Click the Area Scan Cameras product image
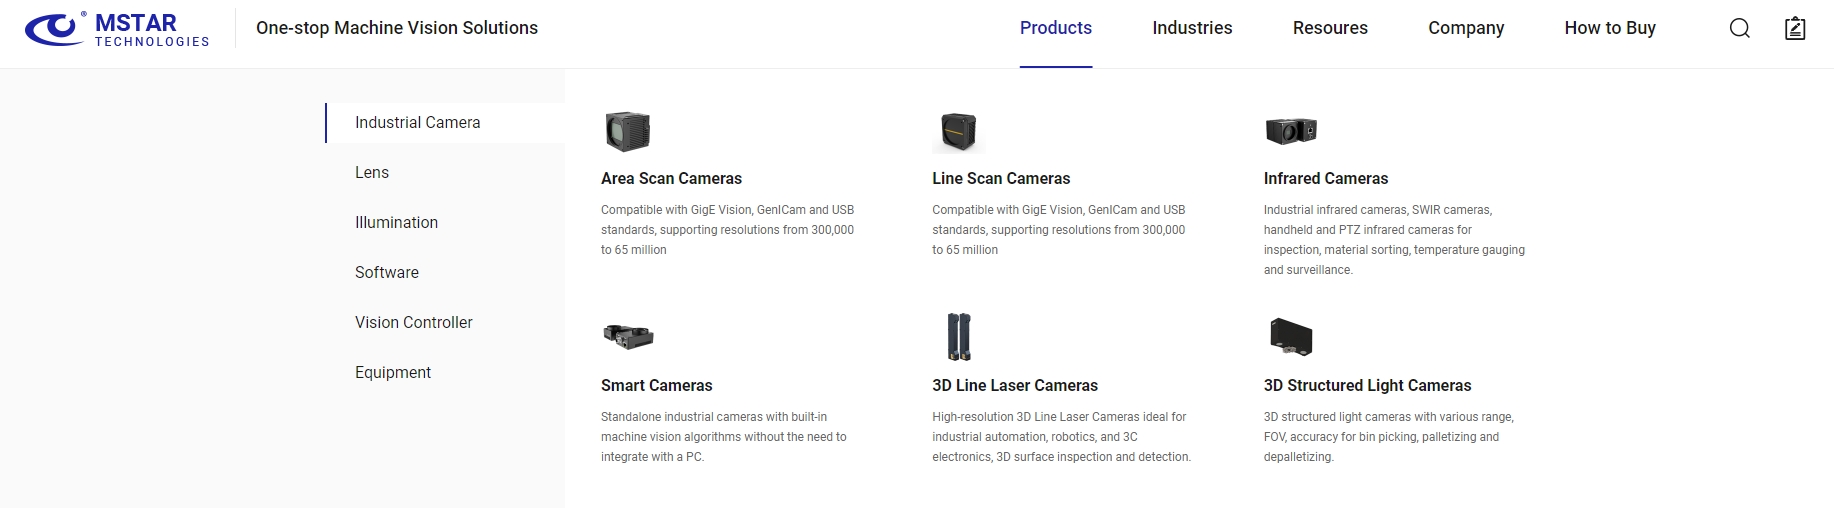 628,132
